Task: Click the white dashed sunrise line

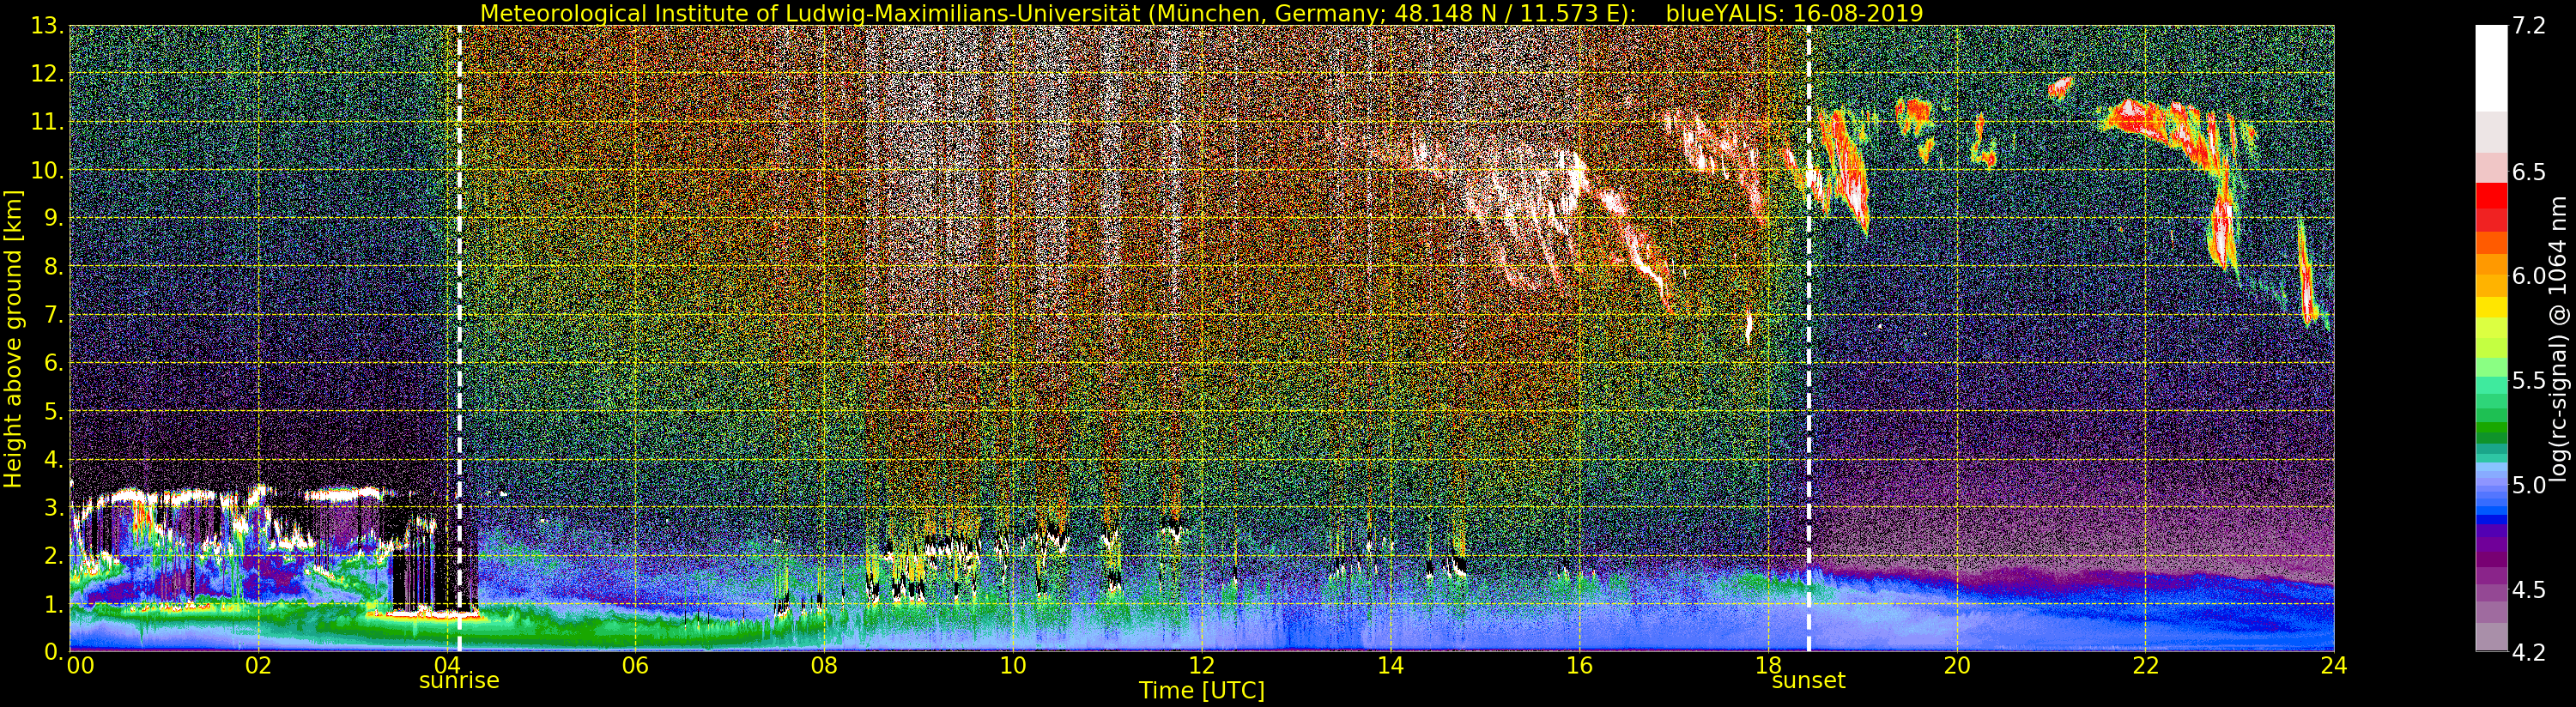Action: click(459, 338)
